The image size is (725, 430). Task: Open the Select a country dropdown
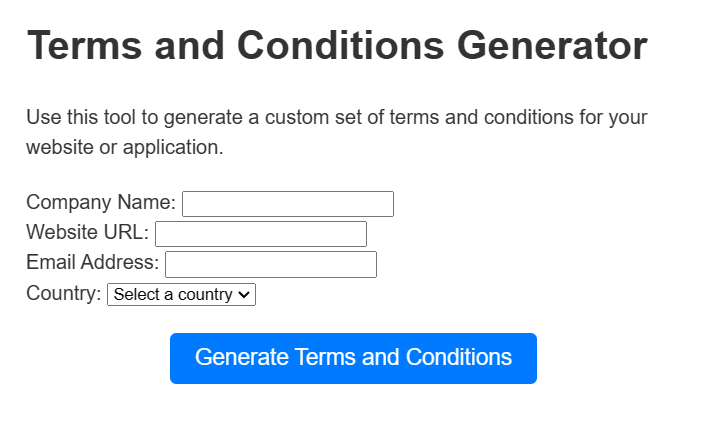tap(181, 295)
